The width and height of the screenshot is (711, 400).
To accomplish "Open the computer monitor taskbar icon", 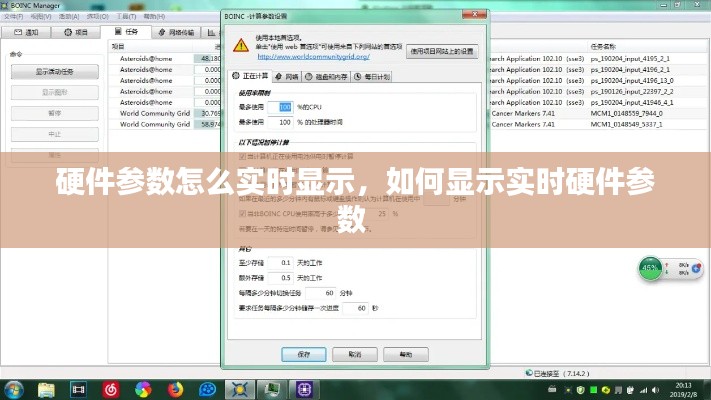I will (272, 390).
